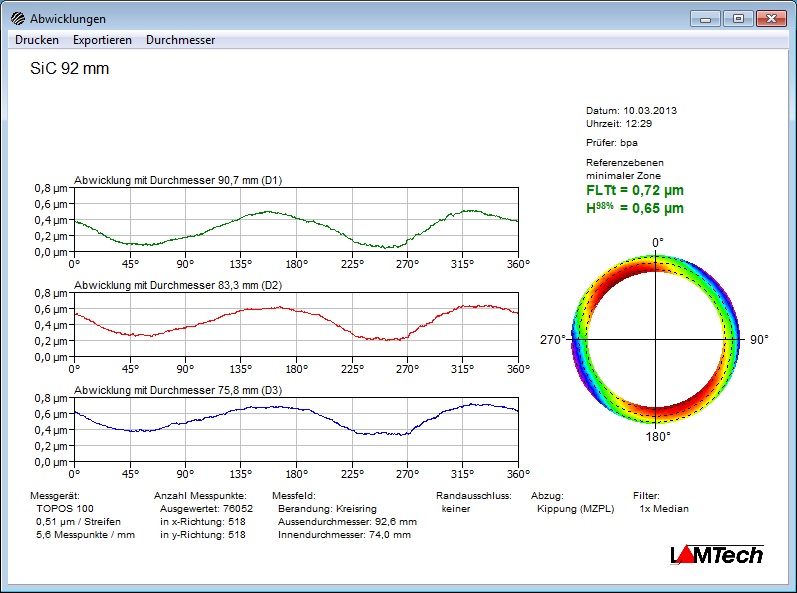Click the 1x Median filter text
The width and height of the screenshot is (797, 593).
(x=664, y=508)
